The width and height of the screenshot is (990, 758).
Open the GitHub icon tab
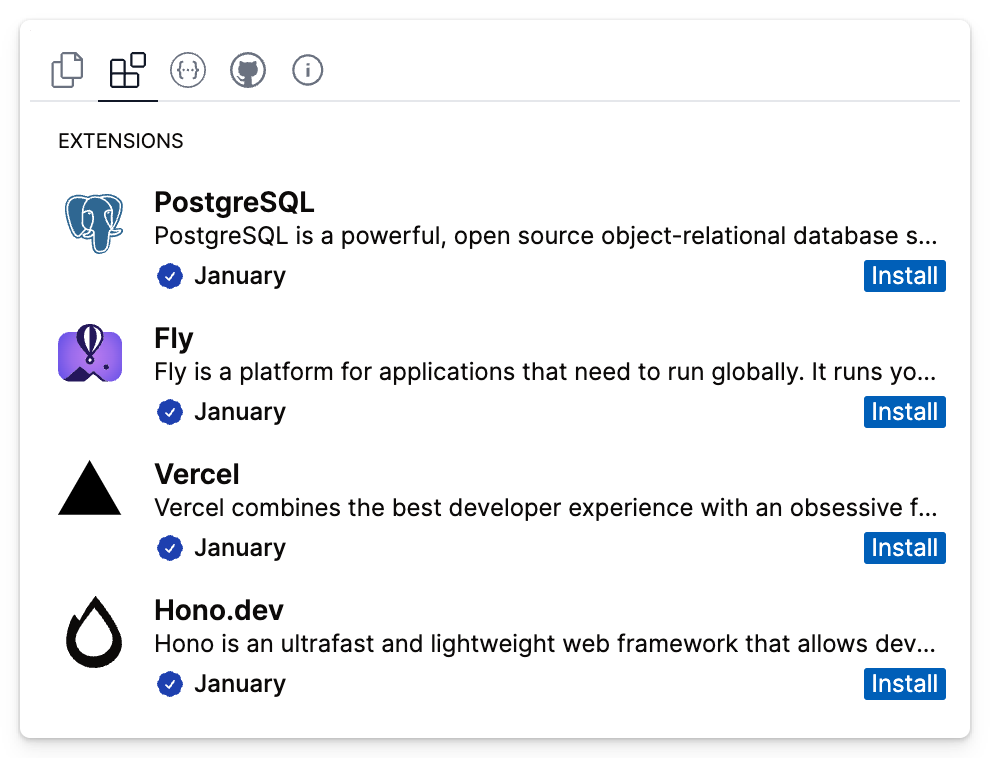click(x=248, y=71)
